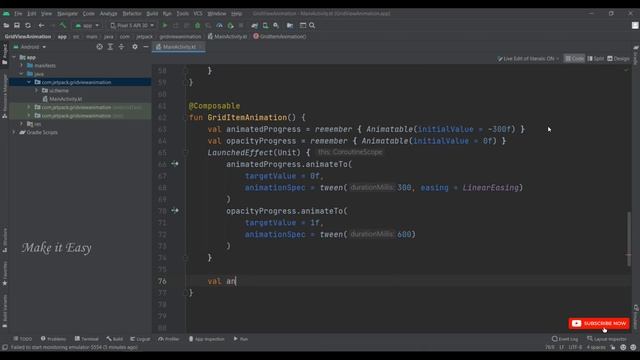Viewport: 640px width, 360px height.
Task: Click the Profile app gauge icon
Action: 219,25
